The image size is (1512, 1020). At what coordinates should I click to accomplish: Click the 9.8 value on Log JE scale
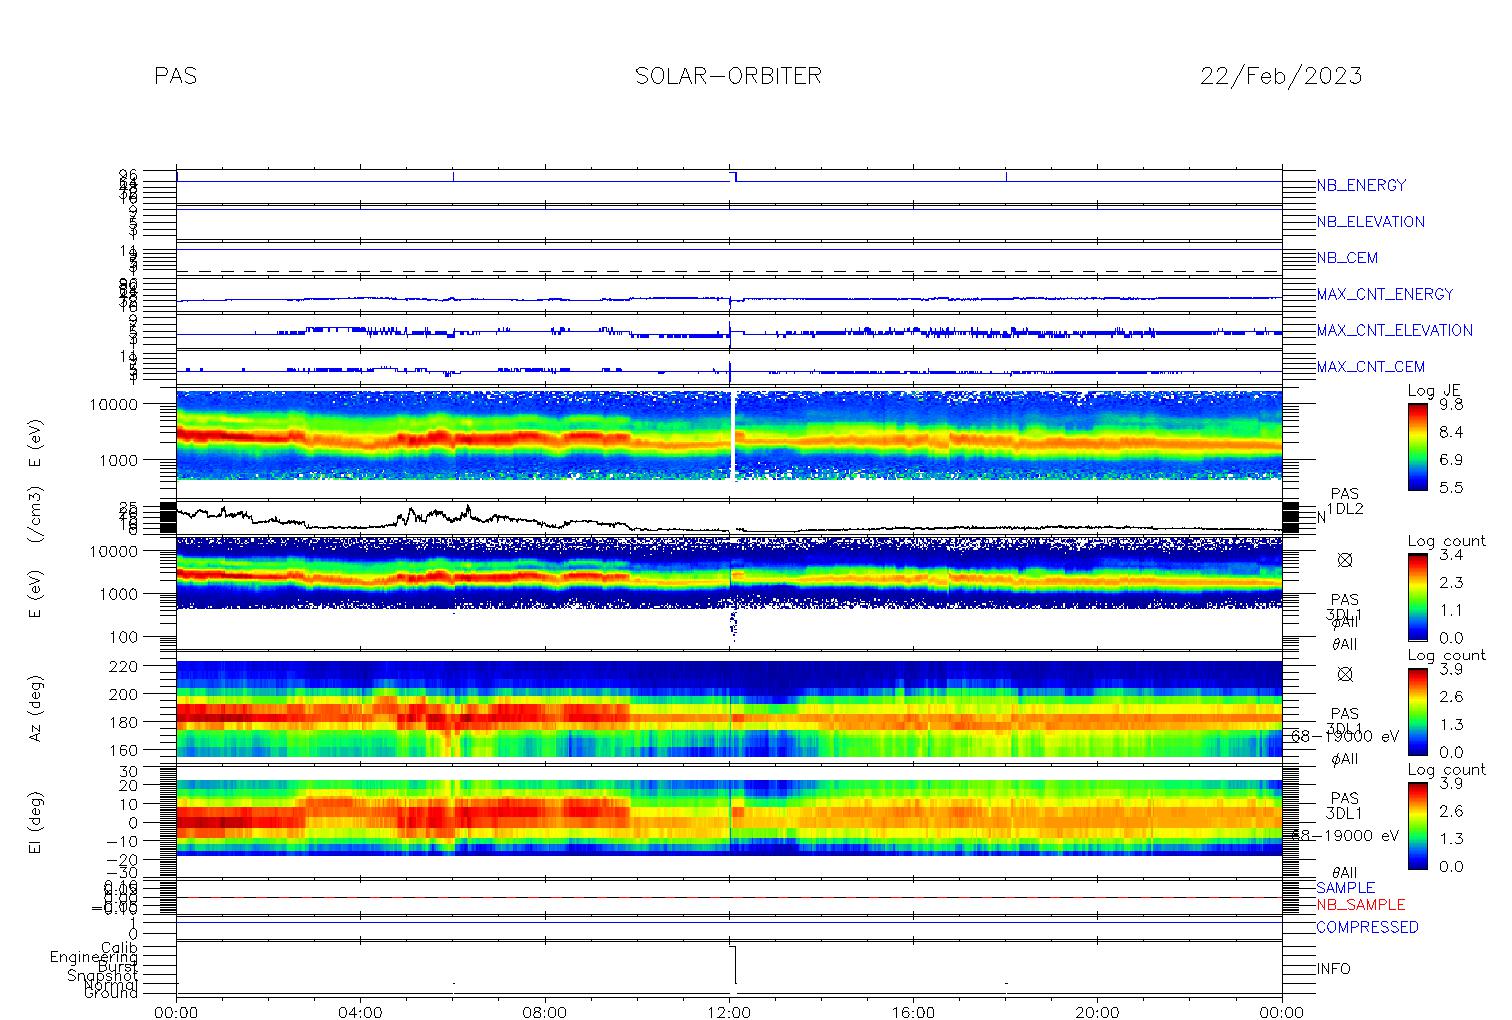(x=1451, y=405)
